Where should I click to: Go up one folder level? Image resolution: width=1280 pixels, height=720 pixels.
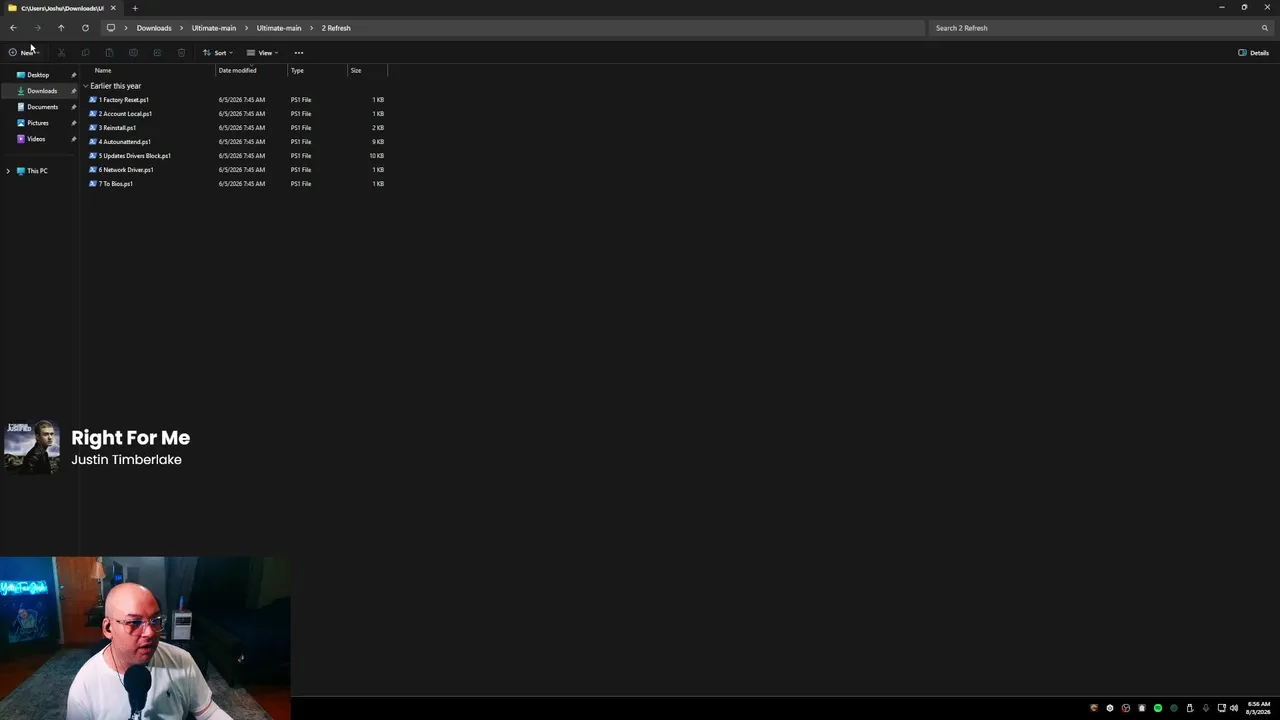[x=61, y=28]
